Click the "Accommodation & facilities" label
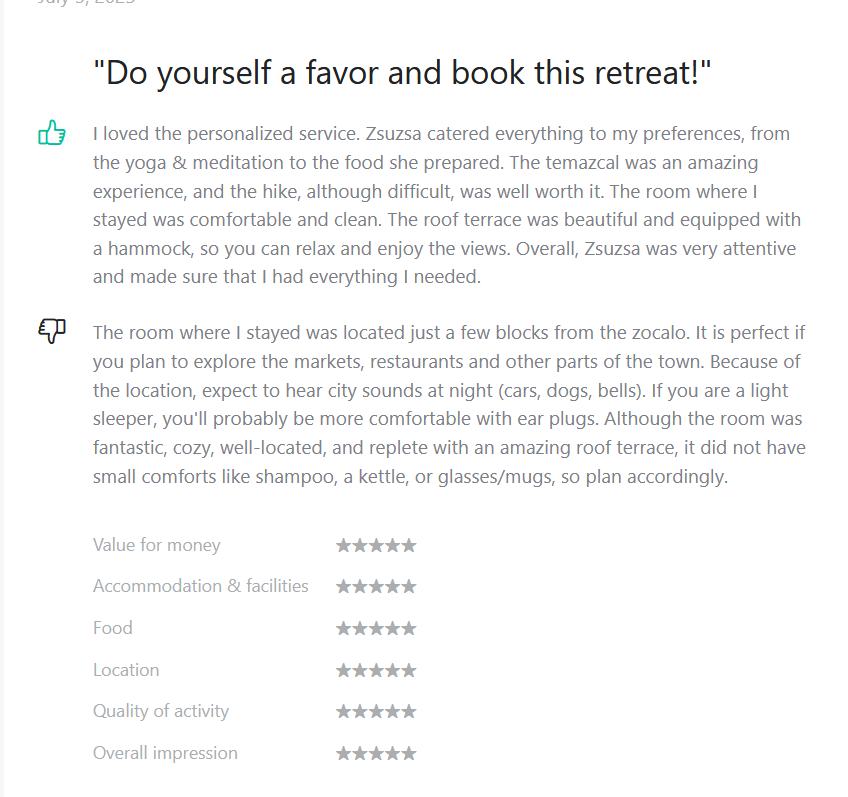Image resolution: width=848 pixels, height=797 pixels. (x=201, y=586)
